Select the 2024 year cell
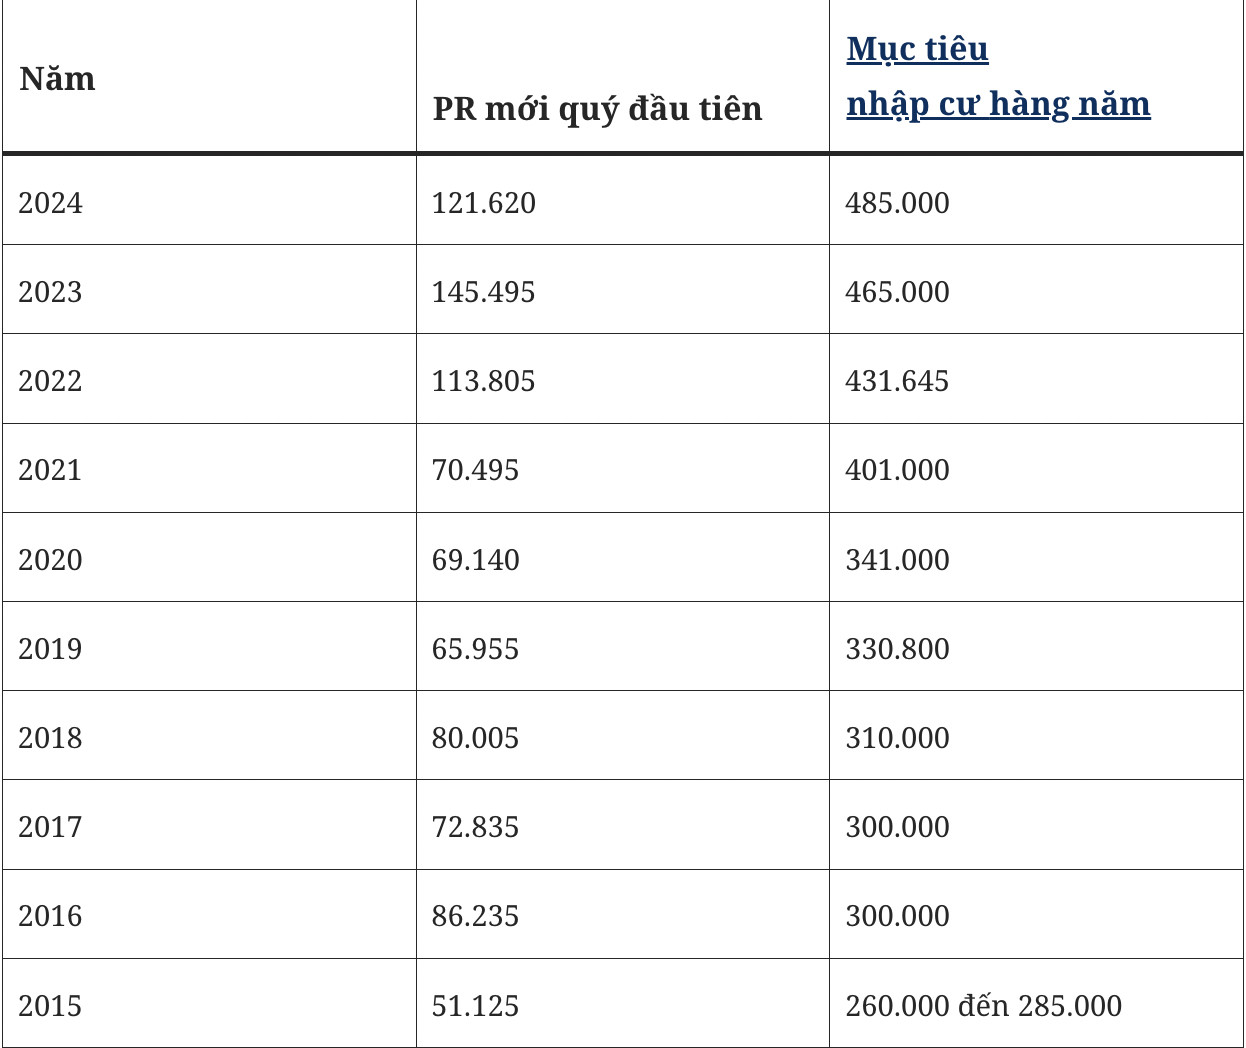1246x1048 pixels. (x=209, y=201)
